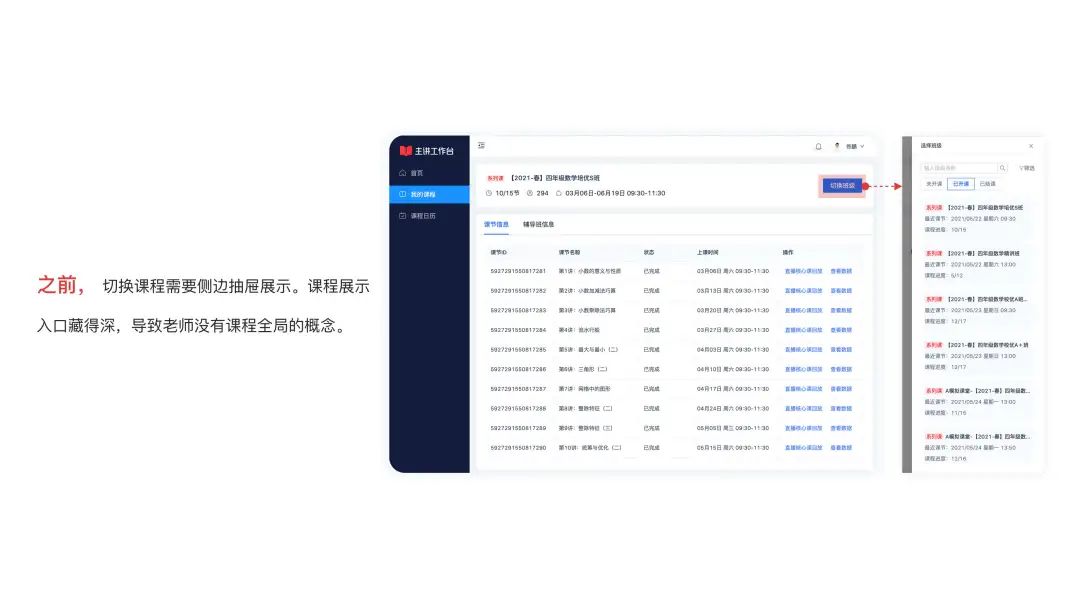Click 查看数据 for lesson 第10讲
This screenshot has height=608, width=1080.
(841, 448)
